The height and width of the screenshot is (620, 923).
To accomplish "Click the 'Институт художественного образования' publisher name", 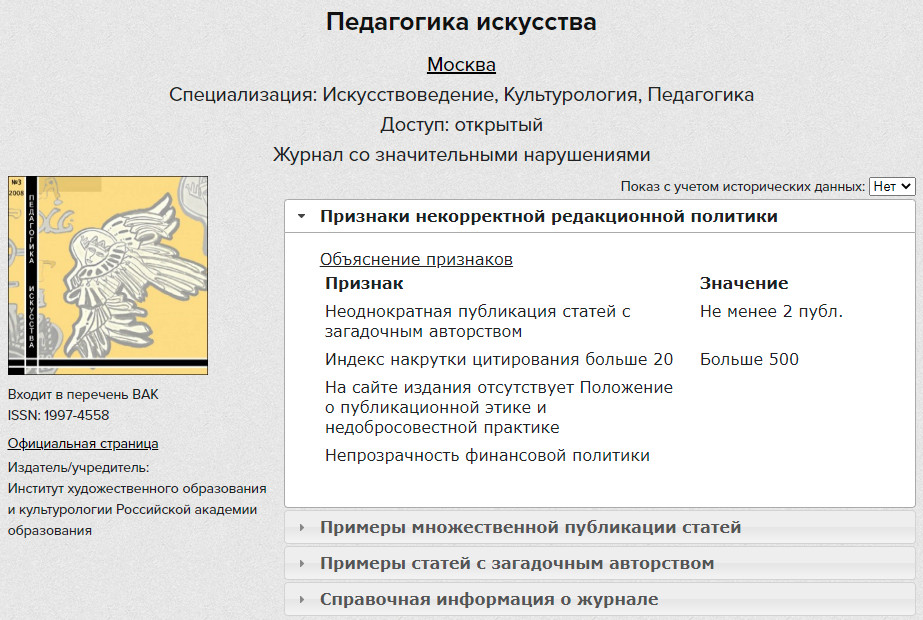I will tap(137, 509).
